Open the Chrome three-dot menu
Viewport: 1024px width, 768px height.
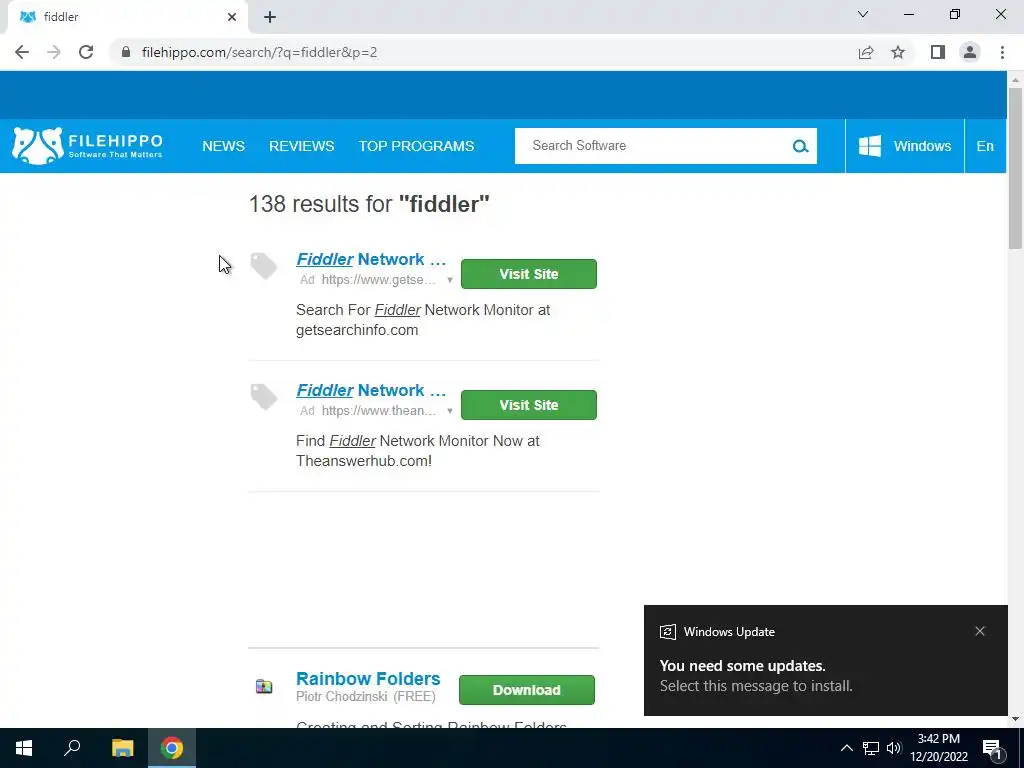coord(1002,52)
